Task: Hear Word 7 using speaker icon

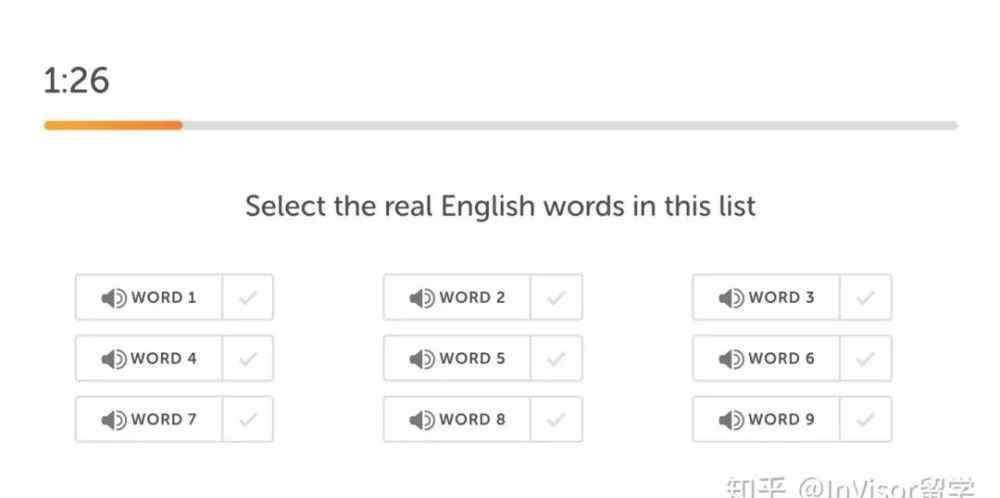Action: coord(114,420)
